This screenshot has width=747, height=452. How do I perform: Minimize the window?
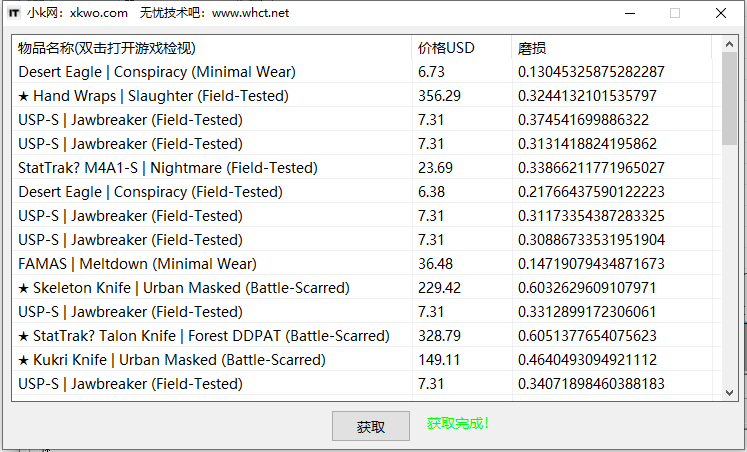[x=630, y=13]
